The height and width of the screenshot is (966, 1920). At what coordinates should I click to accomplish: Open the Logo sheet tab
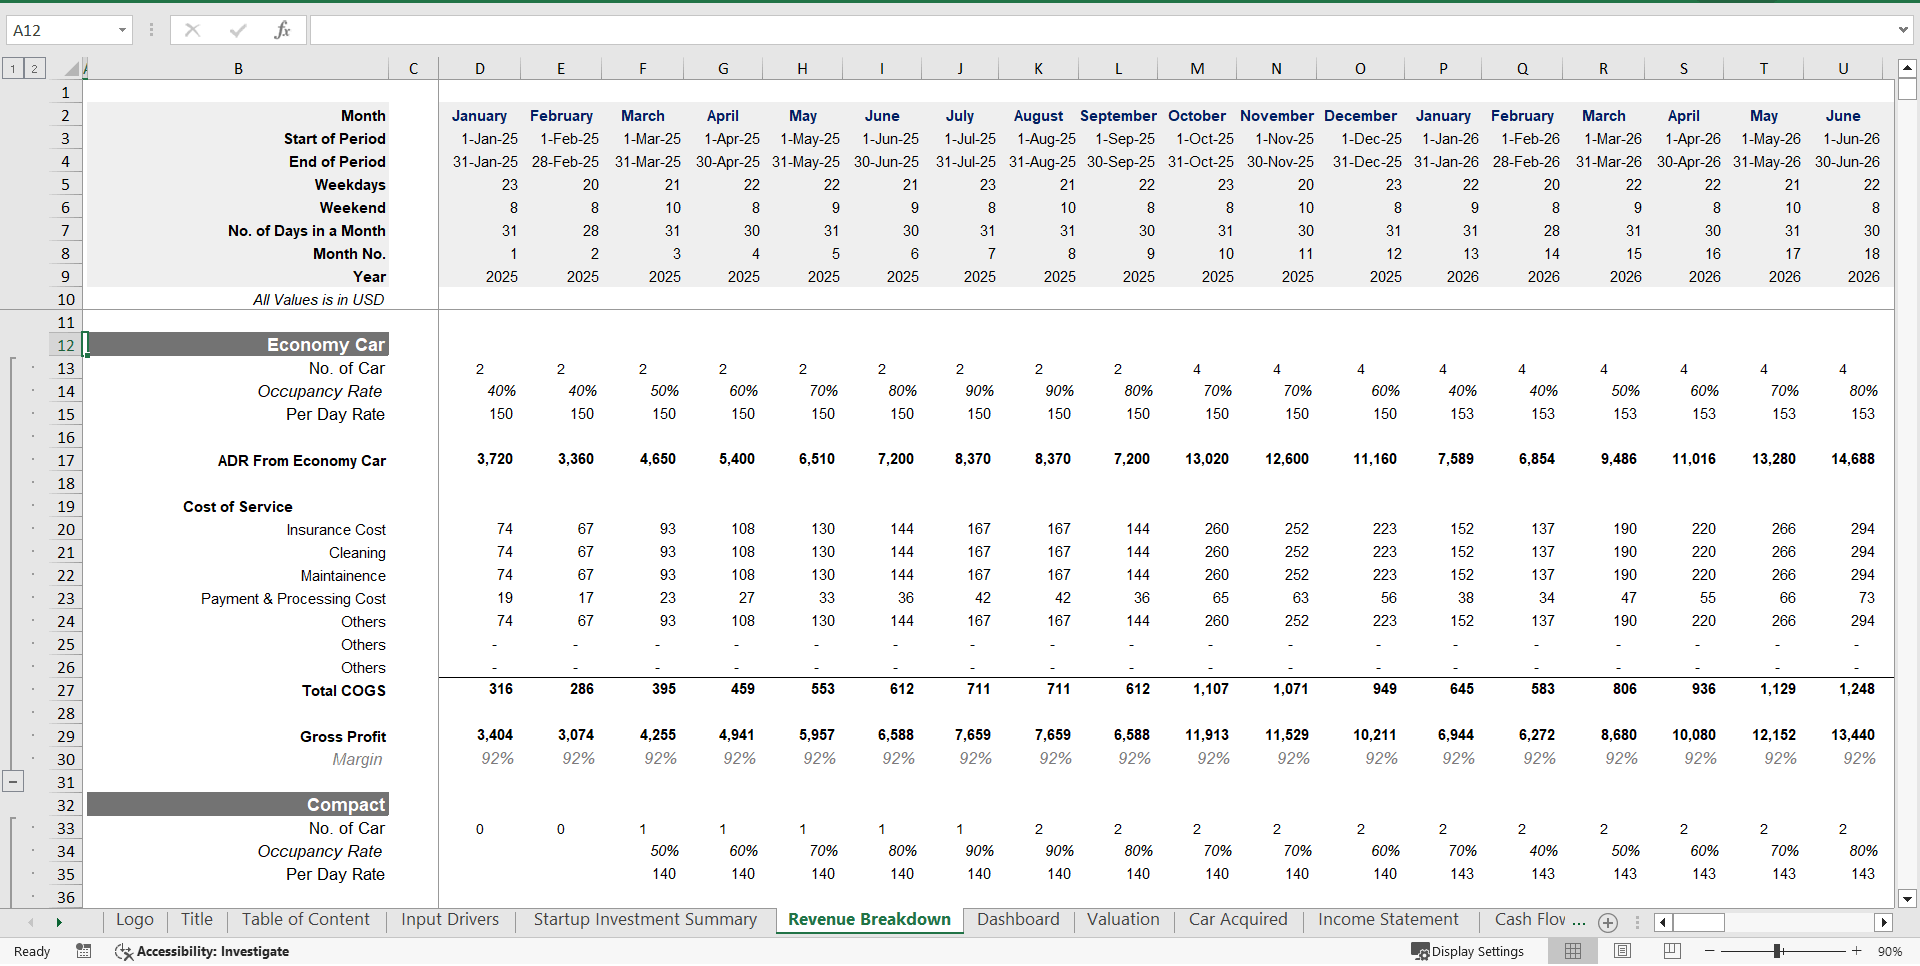coord(135,920)
